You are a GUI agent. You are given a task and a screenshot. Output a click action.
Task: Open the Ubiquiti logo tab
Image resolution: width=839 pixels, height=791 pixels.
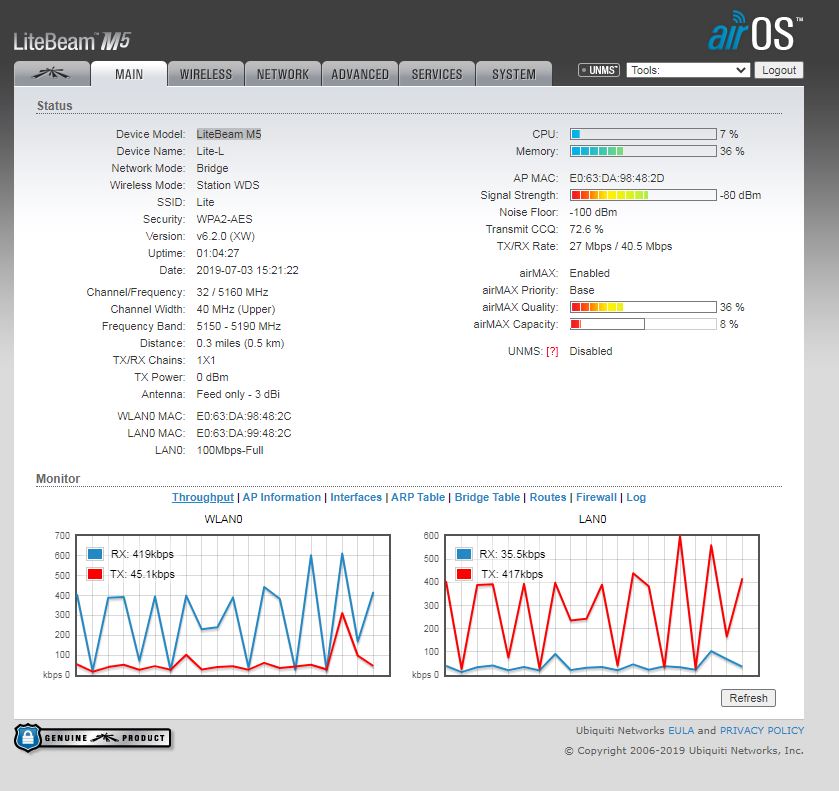click(x=52, y=74)
